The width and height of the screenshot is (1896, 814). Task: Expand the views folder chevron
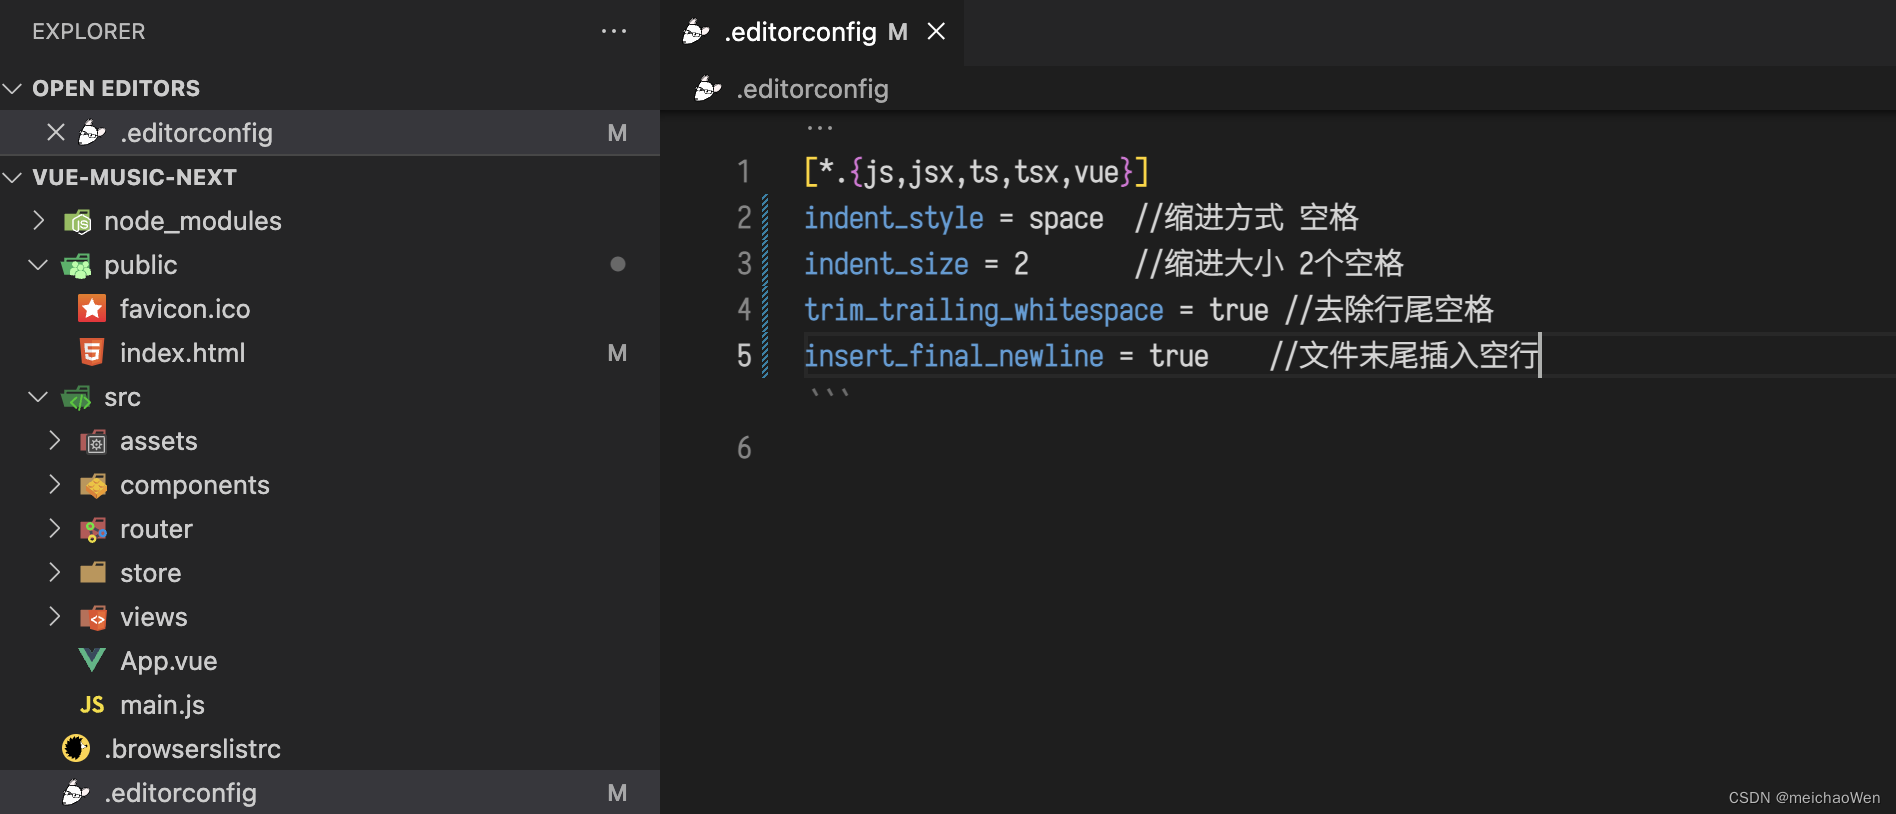tap(54, 616)
